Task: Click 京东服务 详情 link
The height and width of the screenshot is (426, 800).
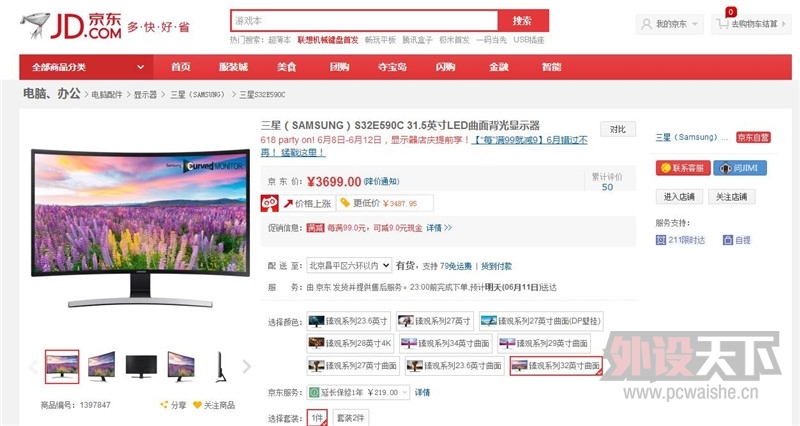Action: tap(422, 392)
